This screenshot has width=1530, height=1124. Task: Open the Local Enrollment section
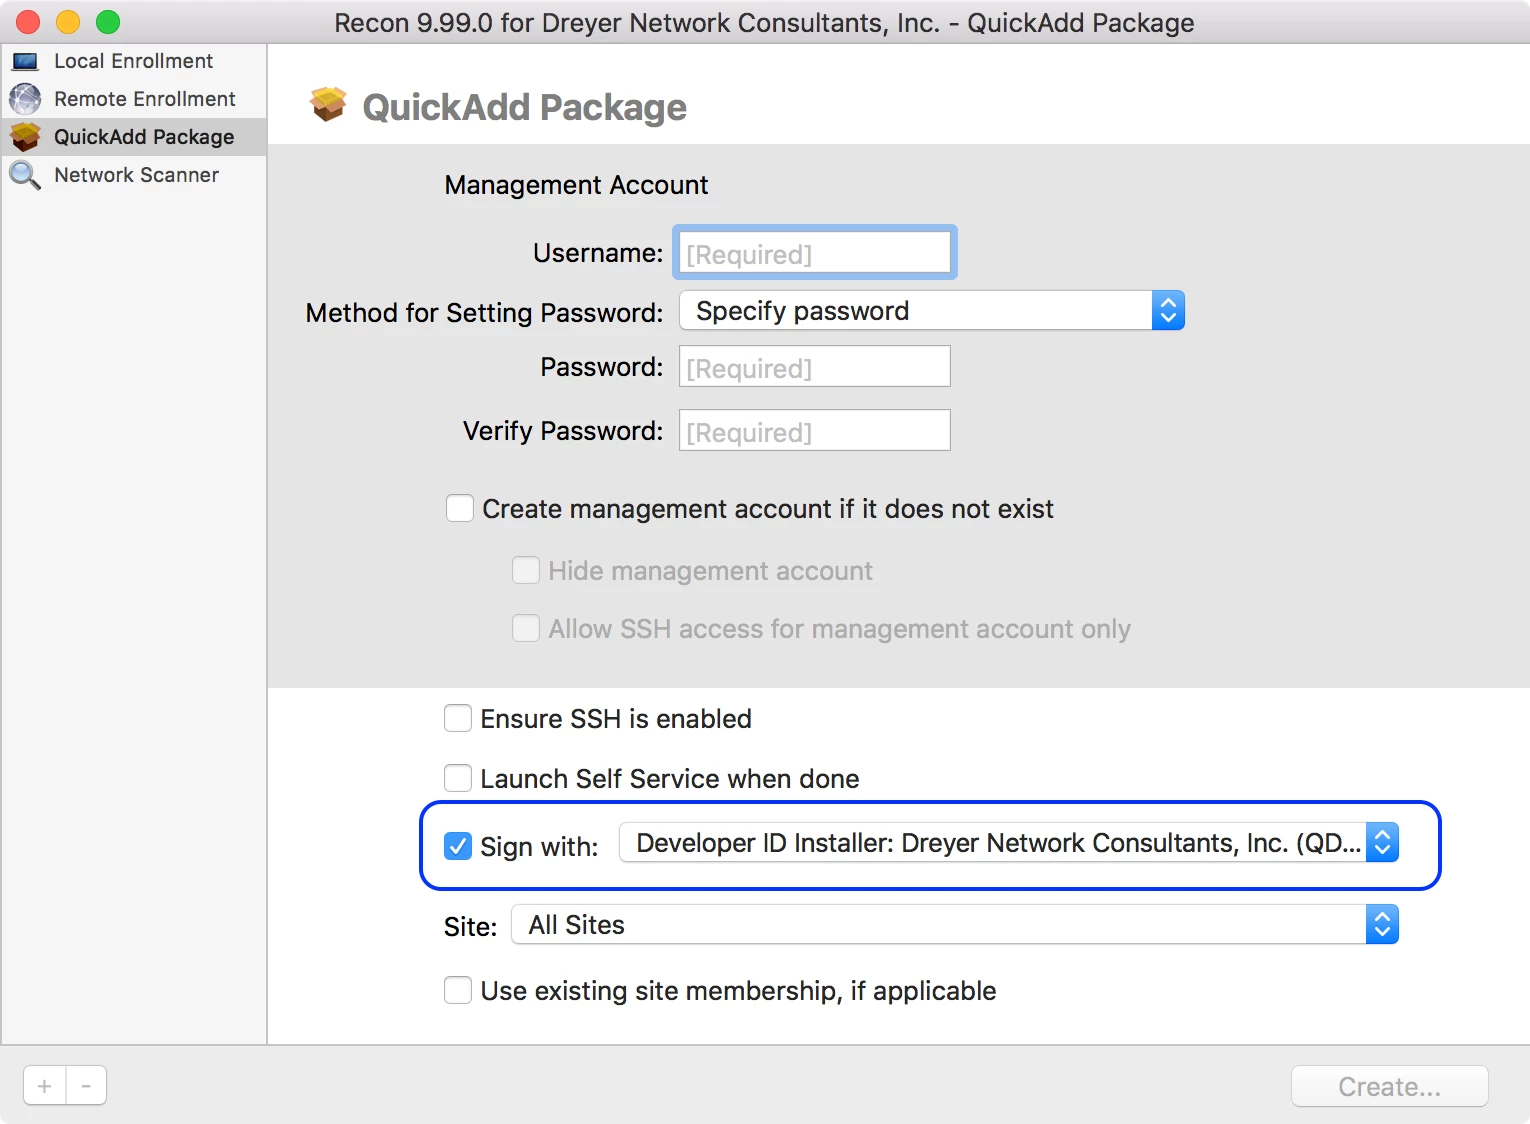pos(134,61)
